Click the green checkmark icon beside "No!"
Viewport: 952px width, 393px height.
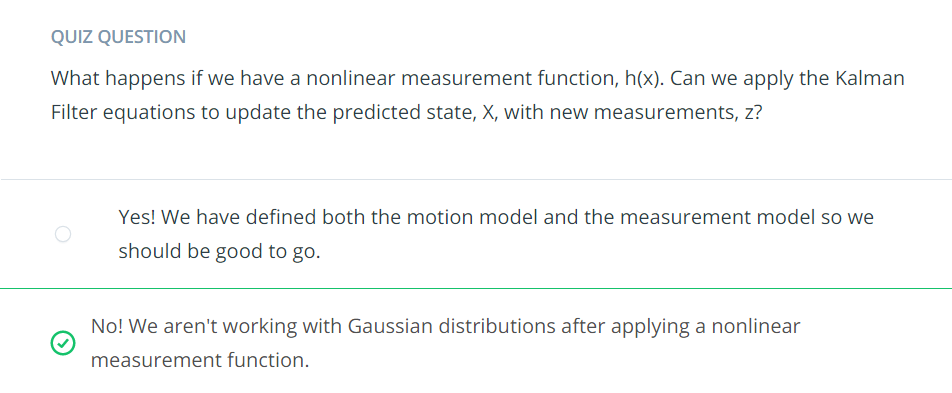pos(63,343)
